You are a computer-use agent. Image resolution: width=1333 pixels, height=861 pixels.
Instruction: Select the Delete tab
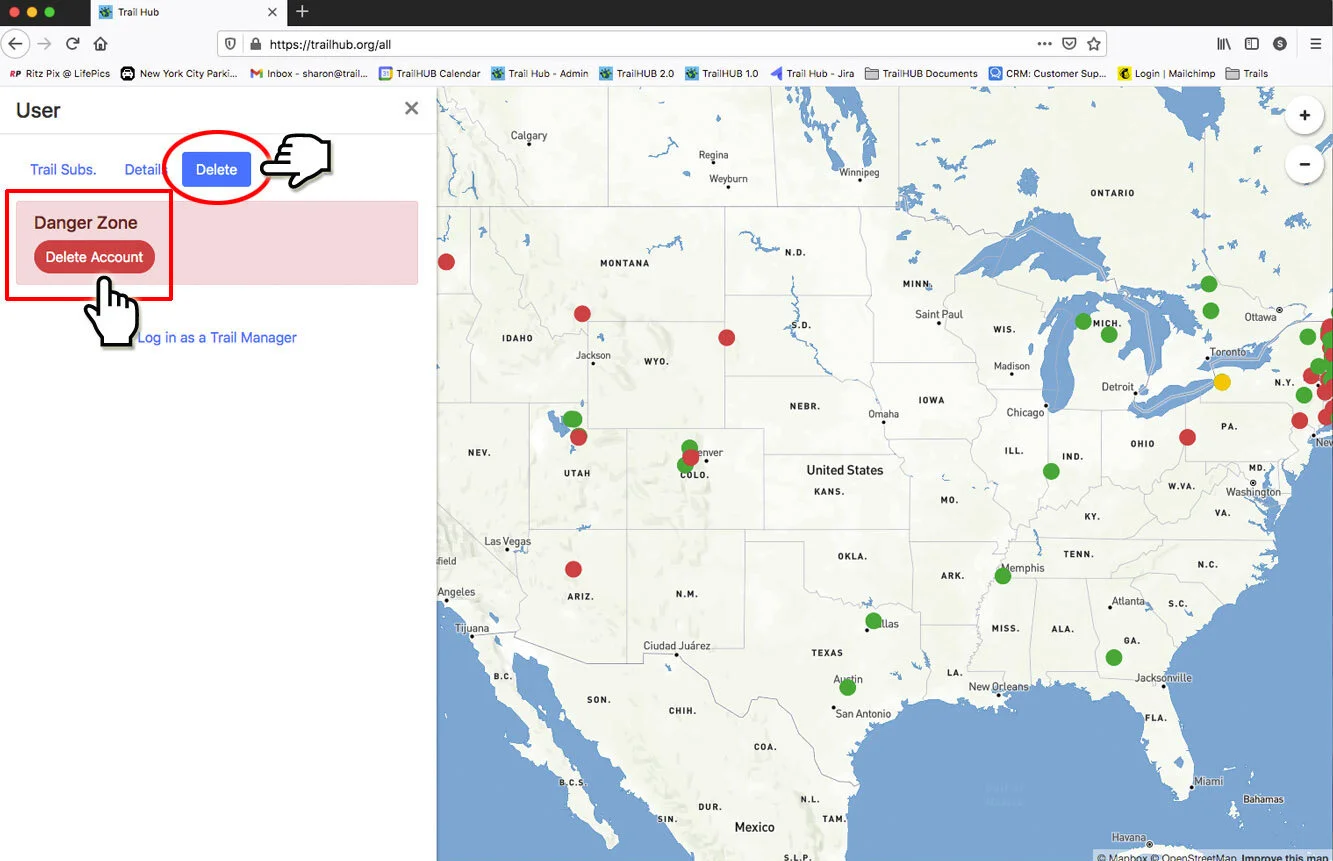point(216,169)
